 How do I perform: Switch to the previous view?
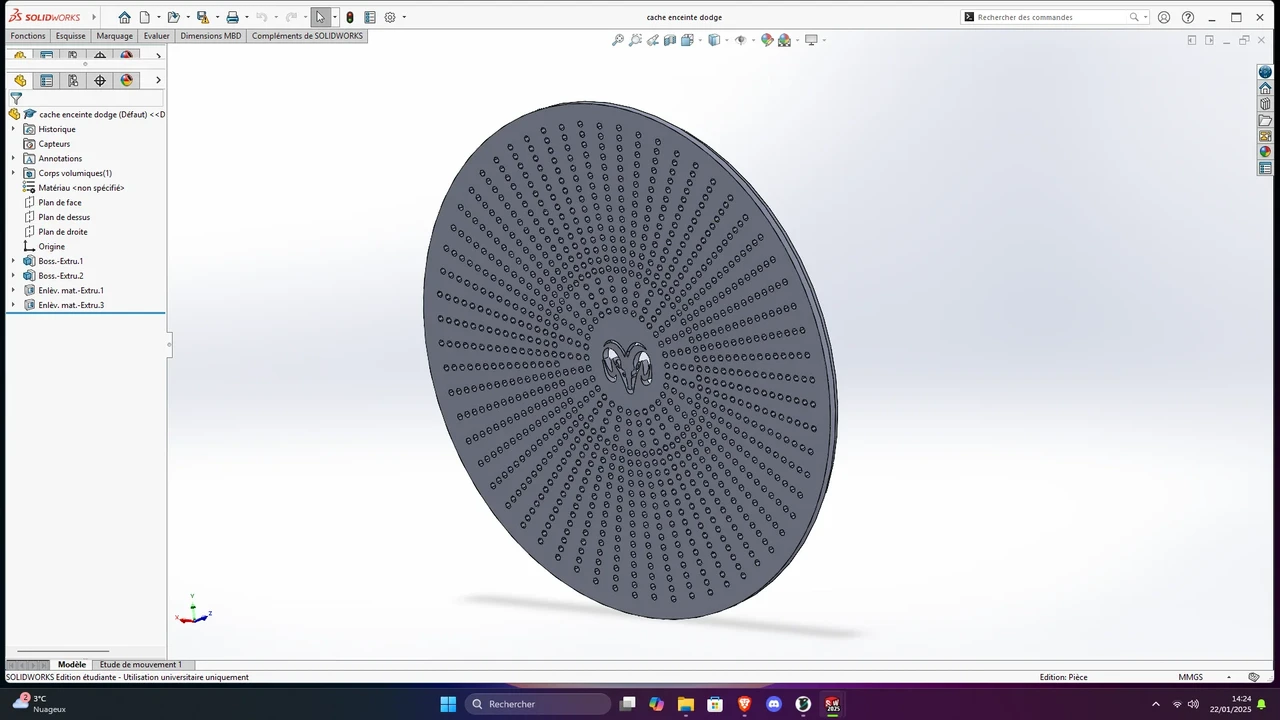pos(653,40)
